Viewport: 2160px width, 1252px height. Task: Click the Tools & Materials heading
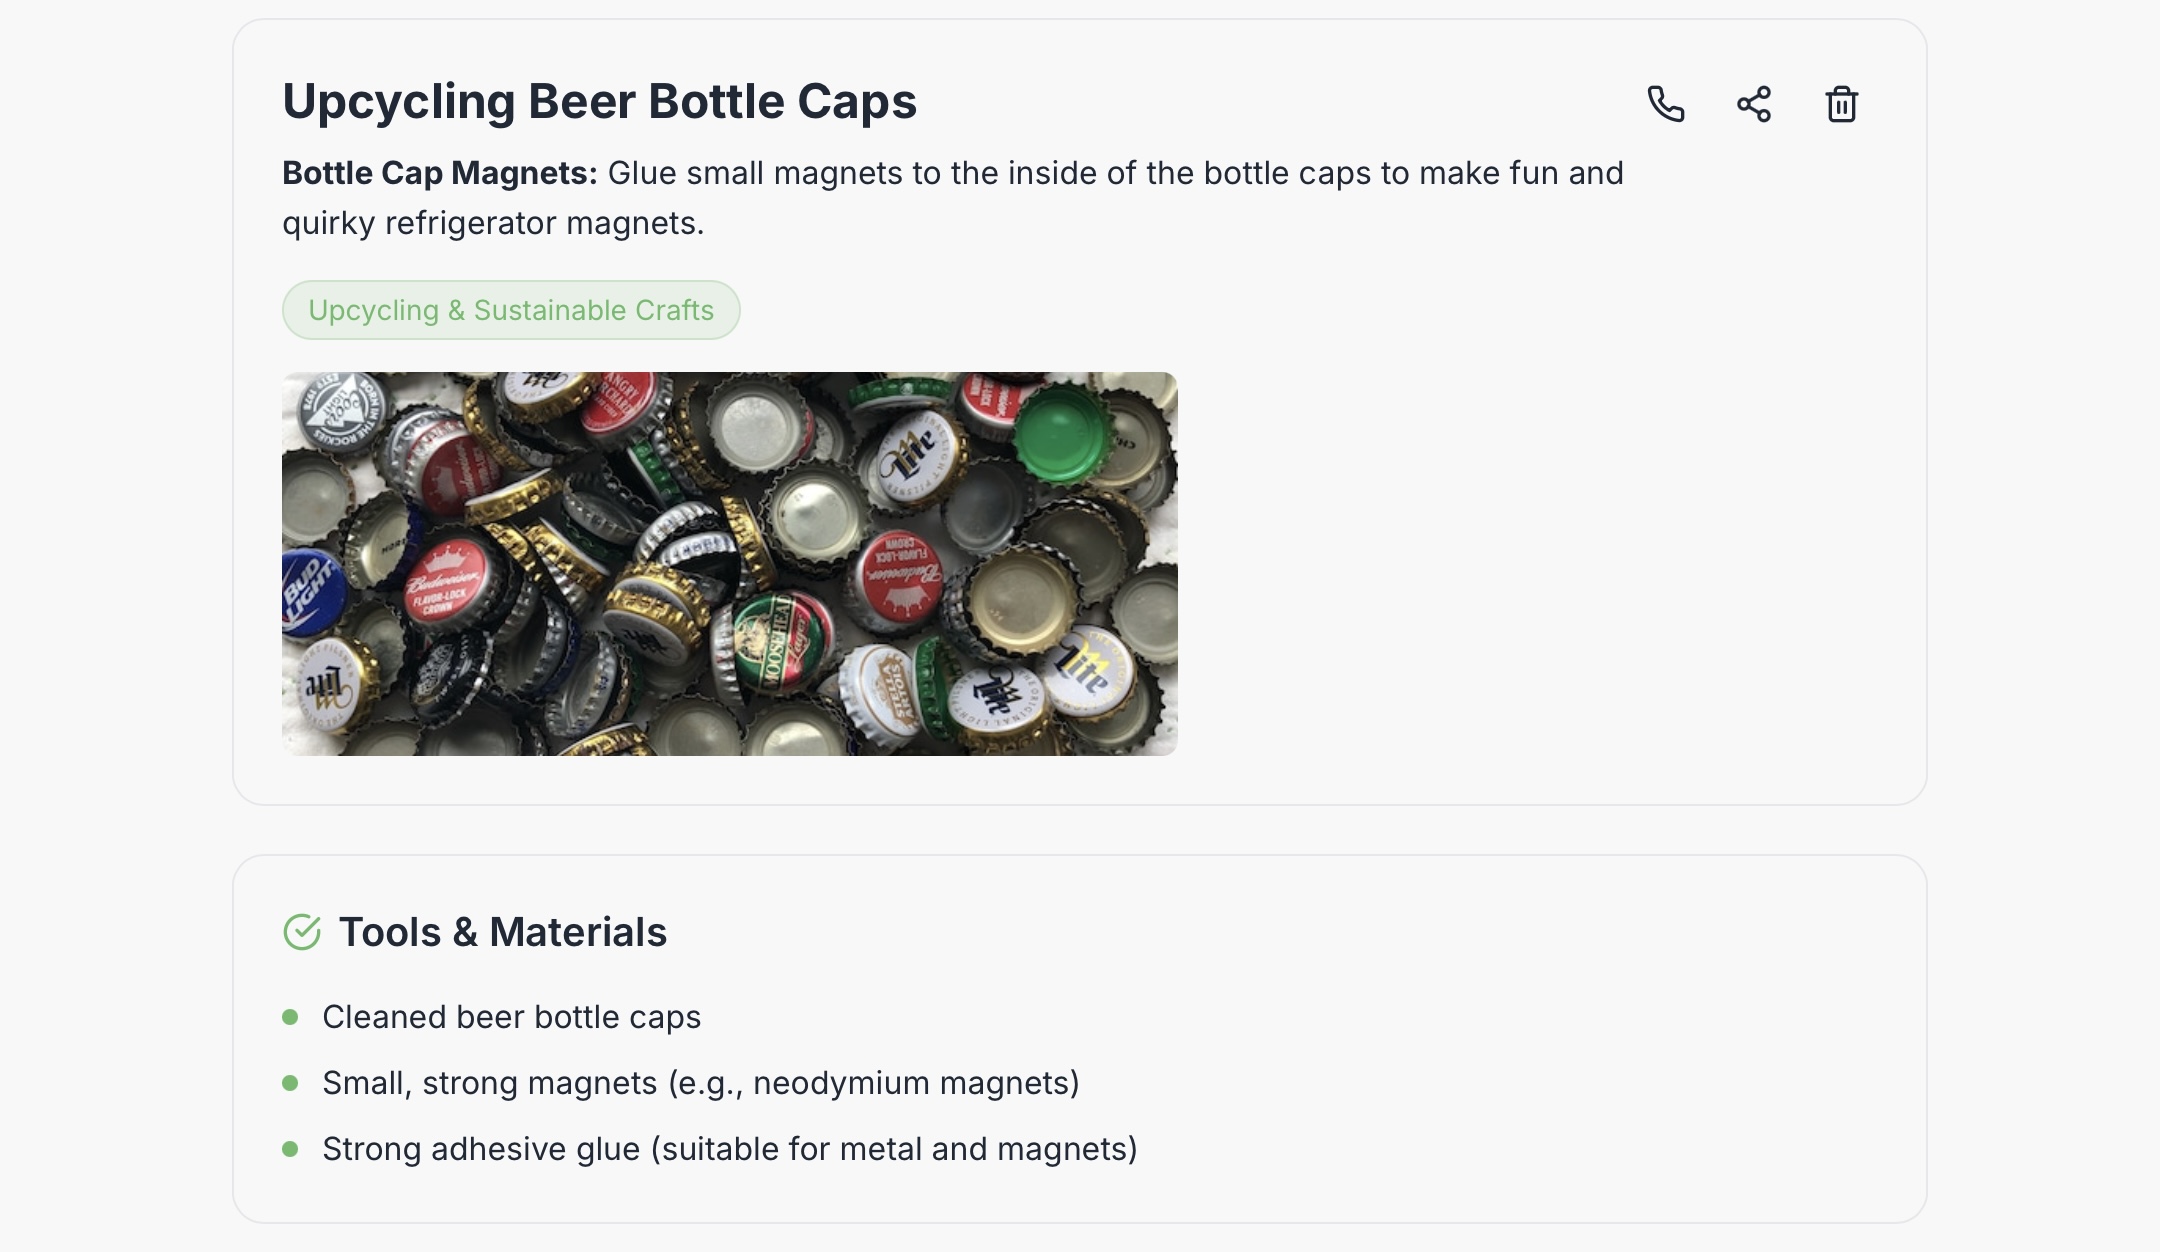(x=502, y=932)
